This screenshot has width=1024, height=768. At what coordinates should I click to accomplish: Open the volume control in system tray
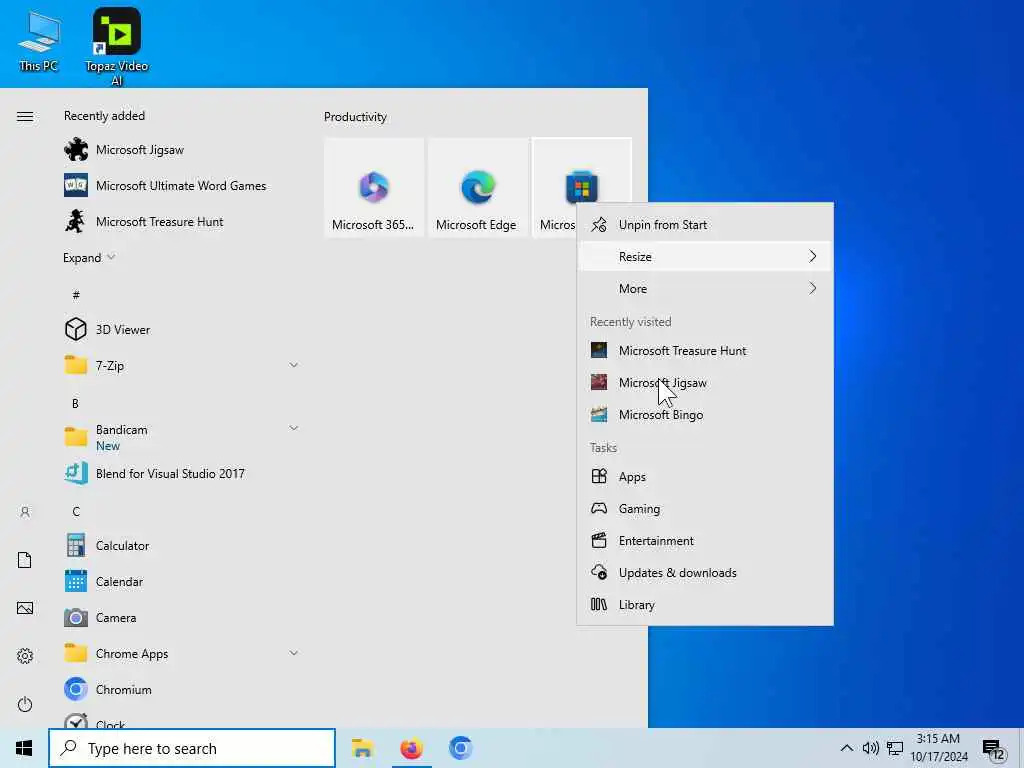871,748
